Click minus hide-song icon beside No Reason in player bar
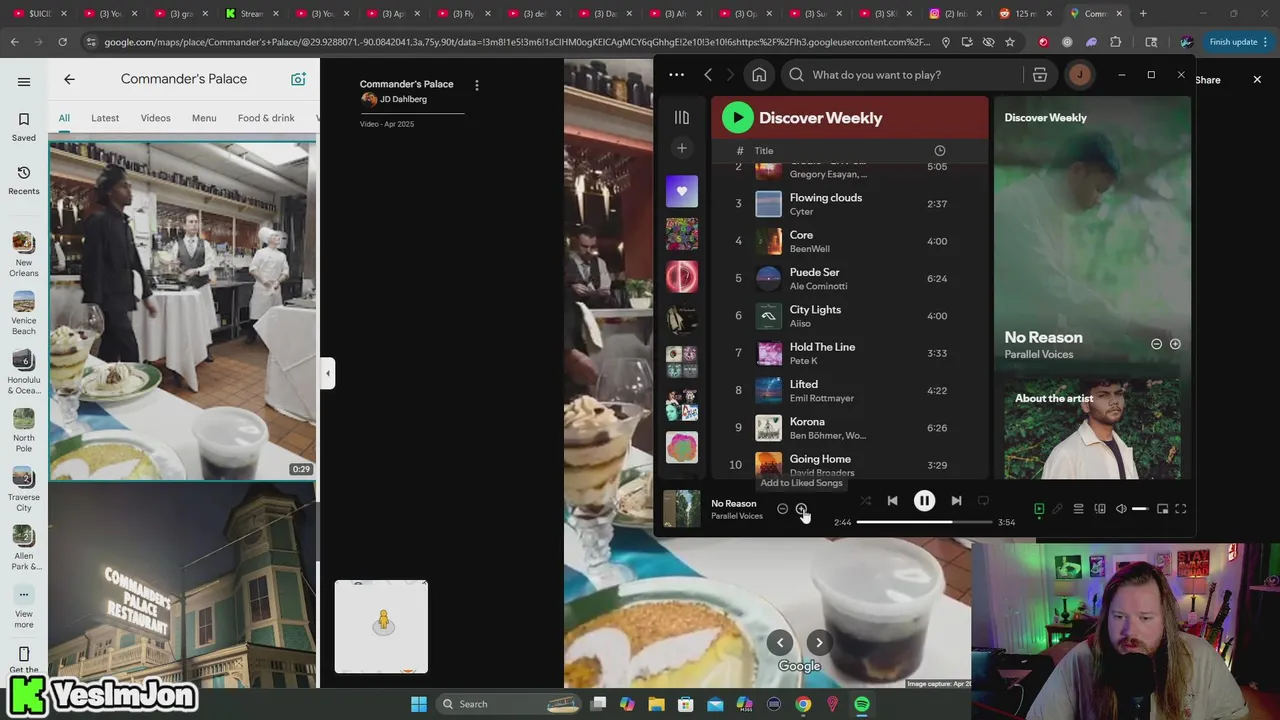Viewport: 1280px width, 720px height. pos(782,509)
